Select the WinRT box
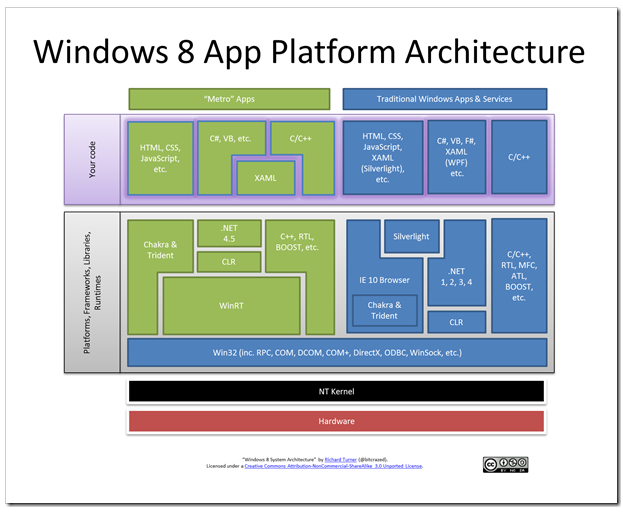The image size is (623, 513). click(x=231, y=306)
